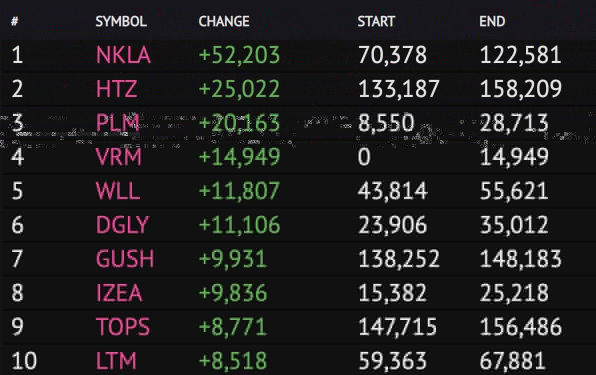Open the LTM symbol link
Image resolution: width=596 pixels, height=375 pixels.
(116, 361)
